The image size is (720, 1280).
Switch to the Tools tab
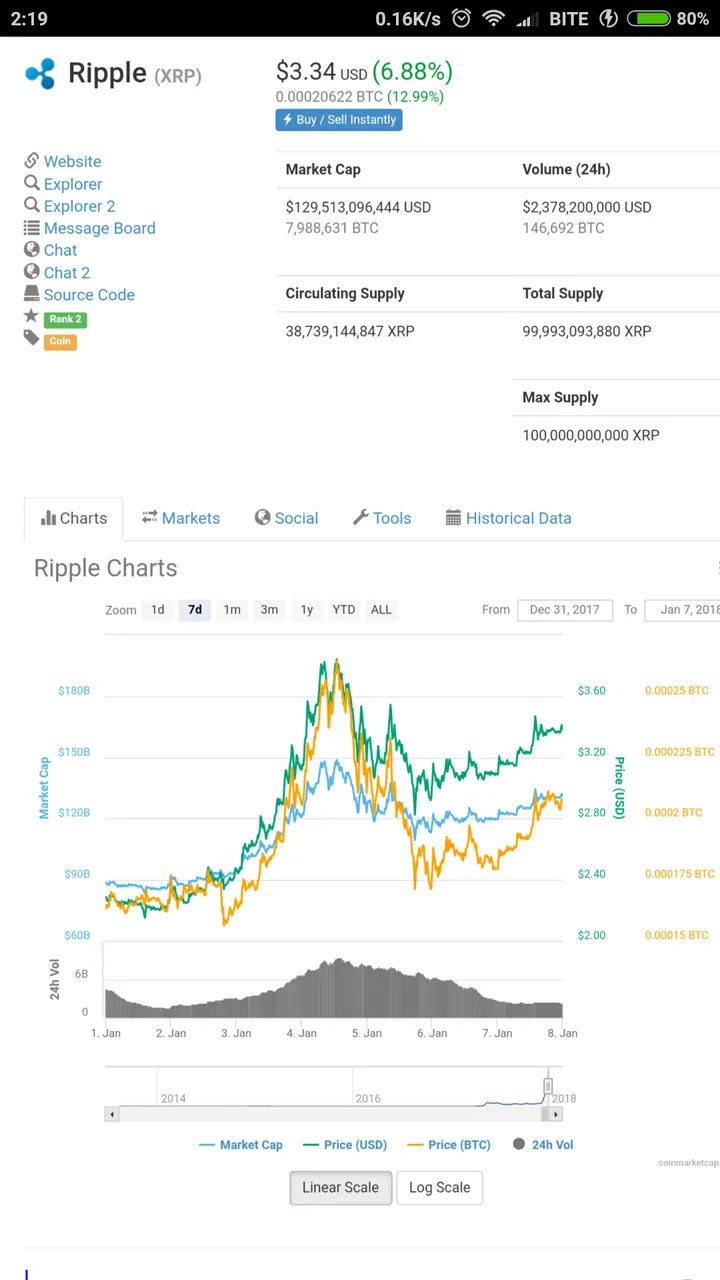click(382, 518)
